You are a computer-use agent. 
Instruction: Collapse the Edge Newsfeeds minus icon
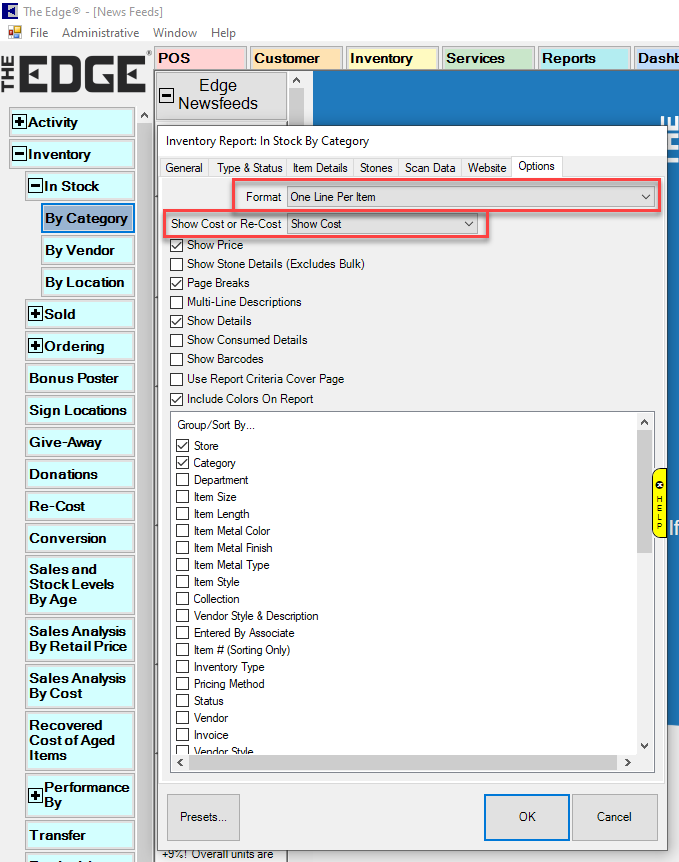click(x=167, y=97)
